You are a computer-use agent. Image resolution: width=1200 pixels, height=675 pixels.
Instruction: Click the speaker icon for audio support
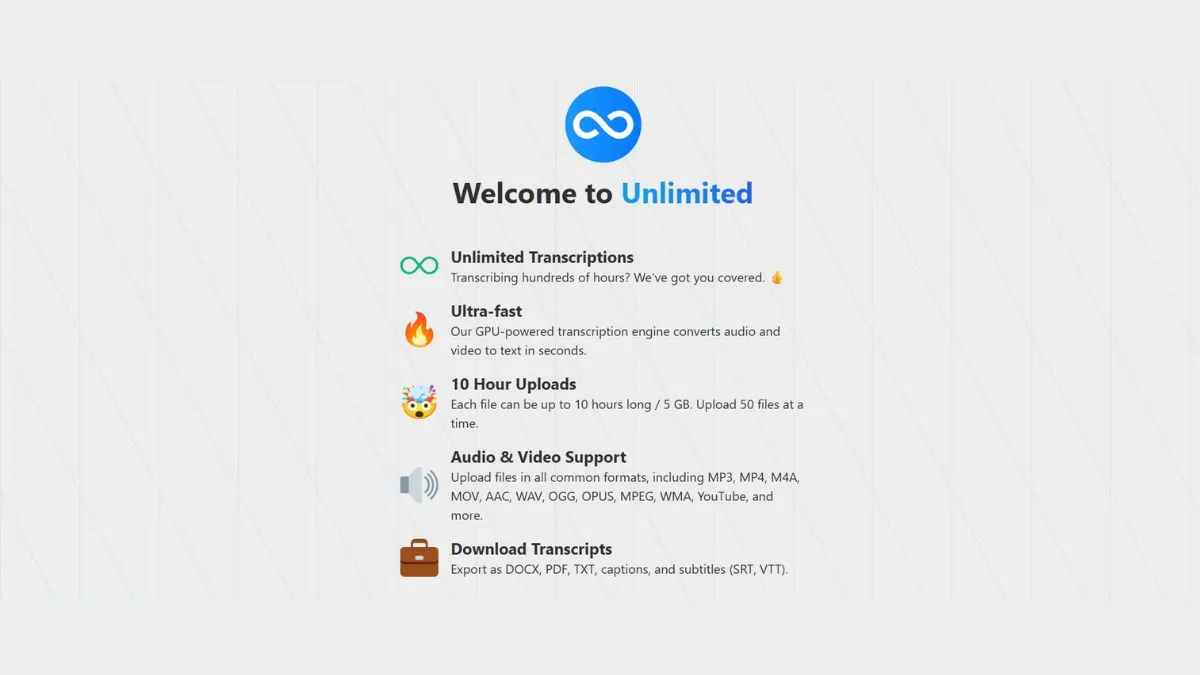[419, 486]
